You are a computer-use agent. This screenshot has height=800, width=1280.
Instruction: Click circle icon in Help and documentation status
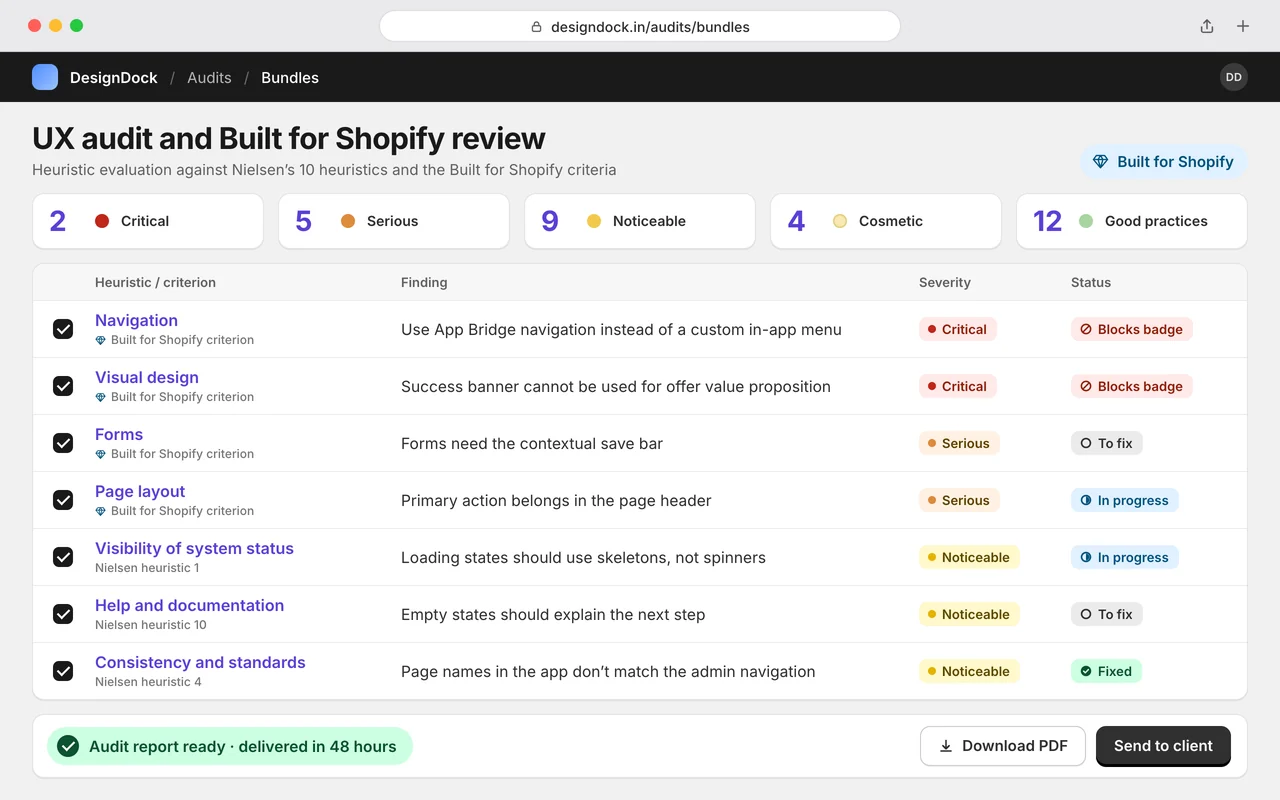click(1086, 614)
